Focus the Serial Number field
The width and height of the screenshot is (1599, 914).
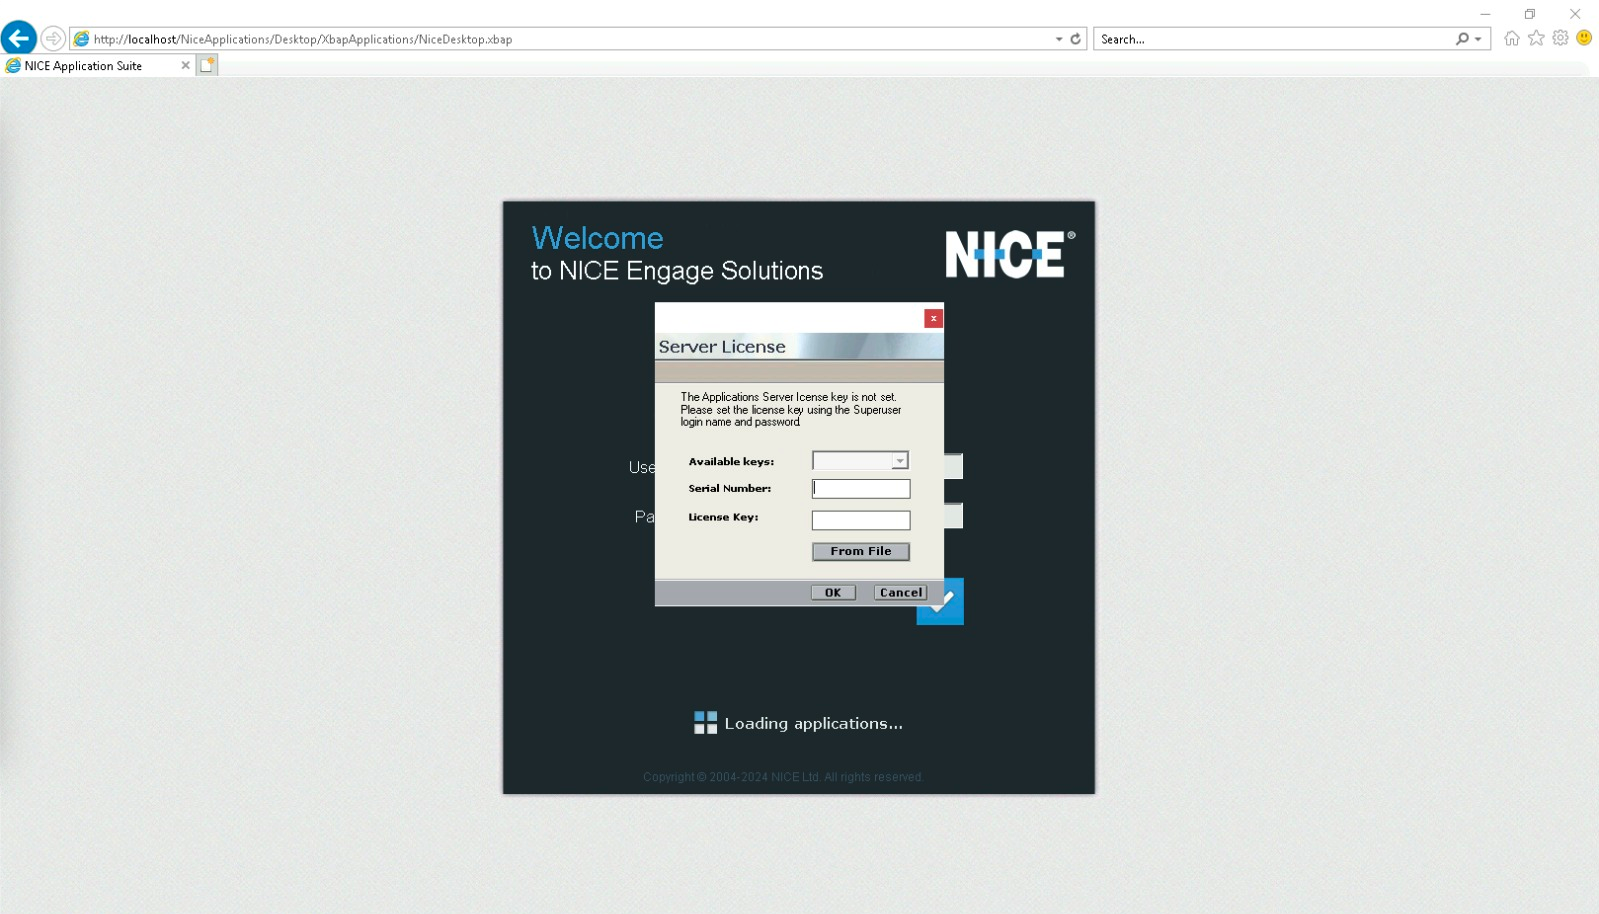(x=861, y=489)
